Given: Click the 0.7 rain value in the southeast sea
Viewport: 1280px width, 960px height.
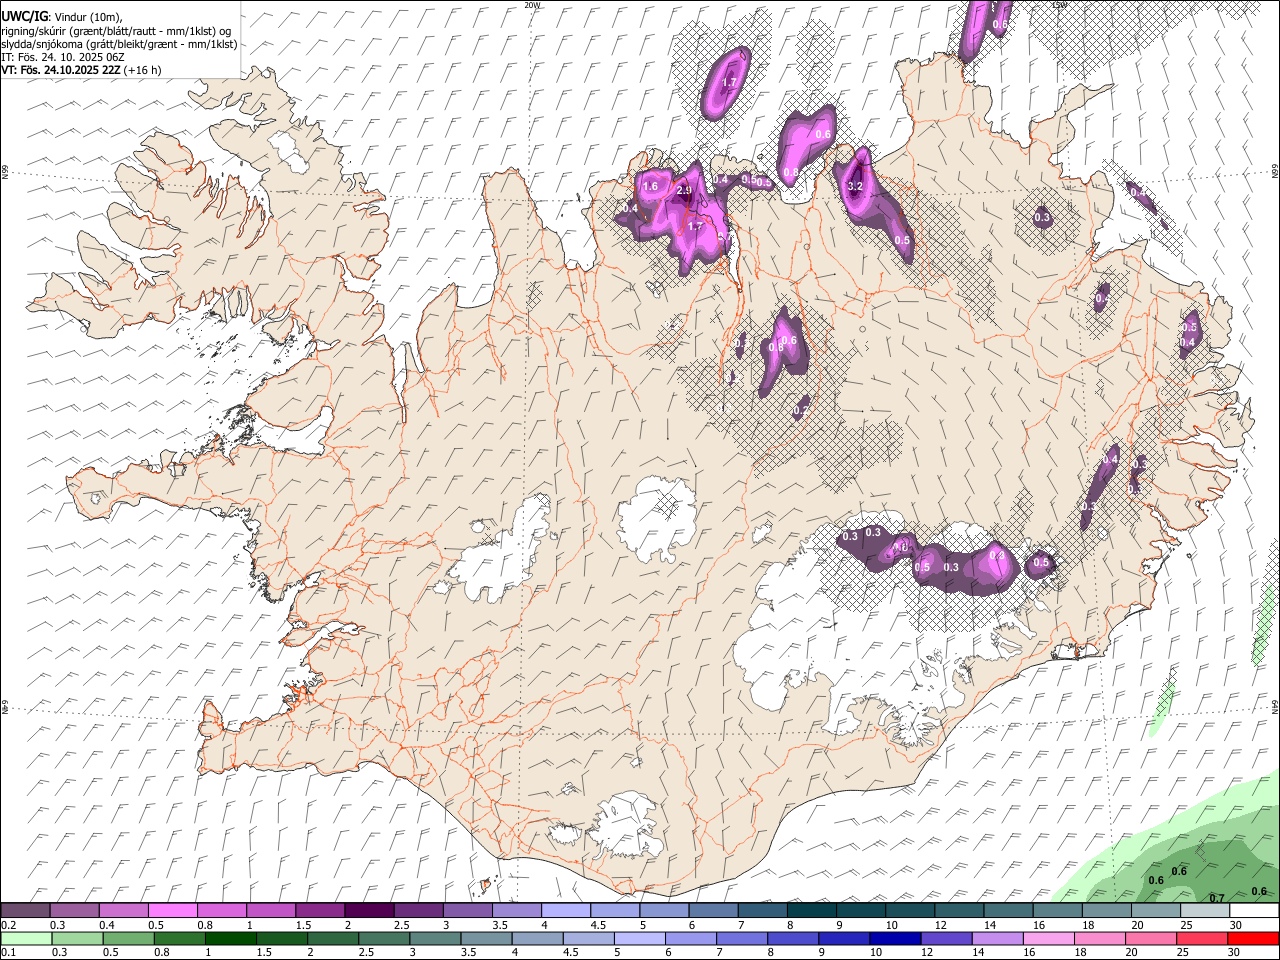Looking at the screenshot, I should (x=1217, y=898).
